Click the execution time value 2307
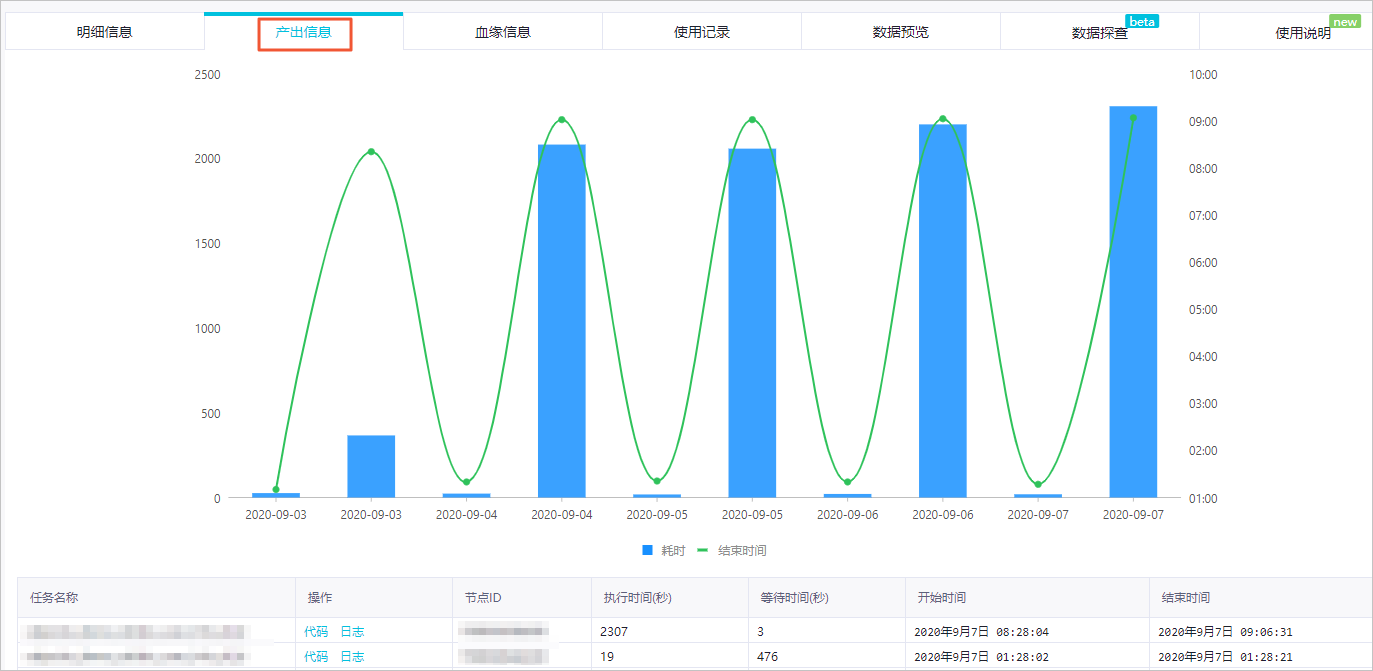1373x671 pixels. click(x=614, y=631)
